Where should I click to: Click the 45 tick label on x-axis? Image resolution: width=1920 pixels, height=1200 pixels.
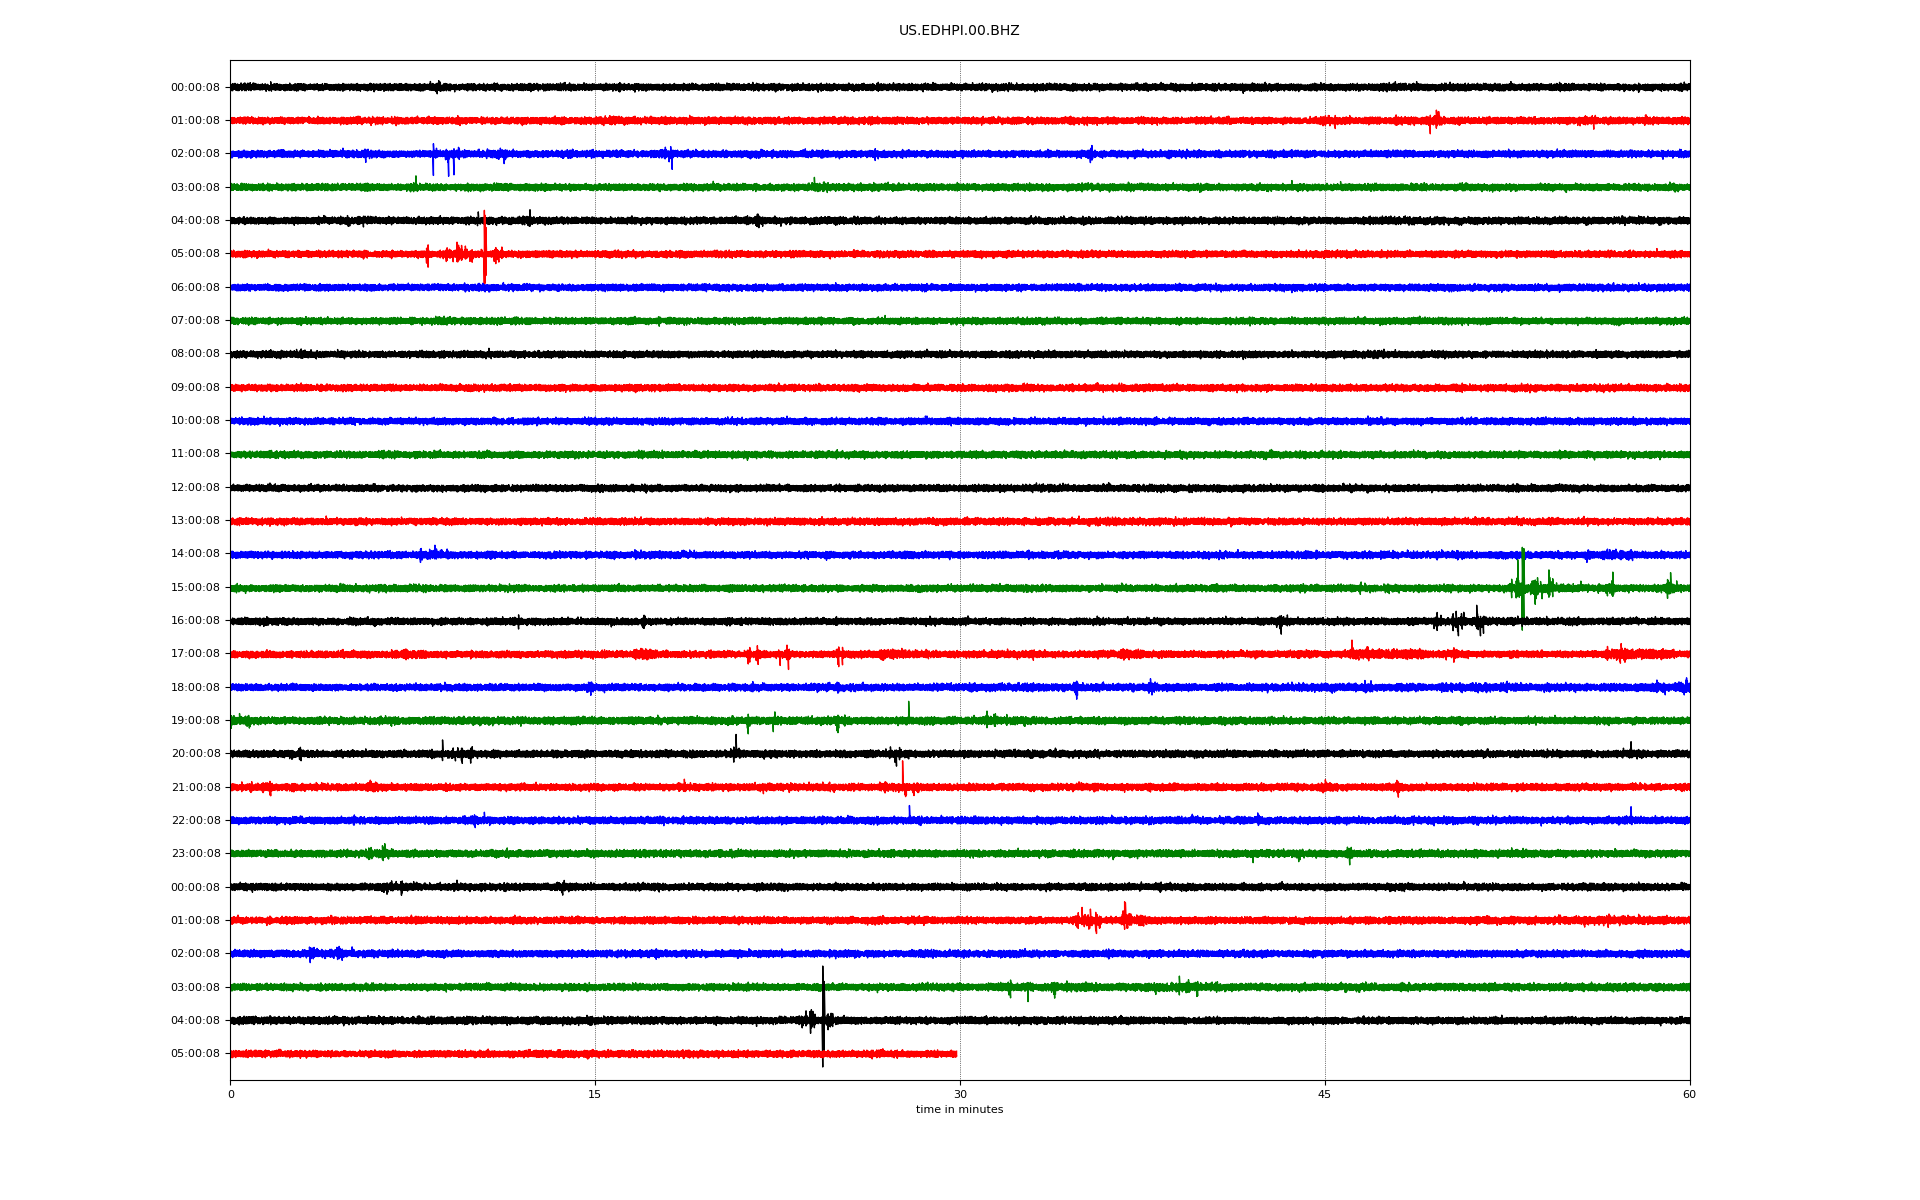click(1325, 1094)
